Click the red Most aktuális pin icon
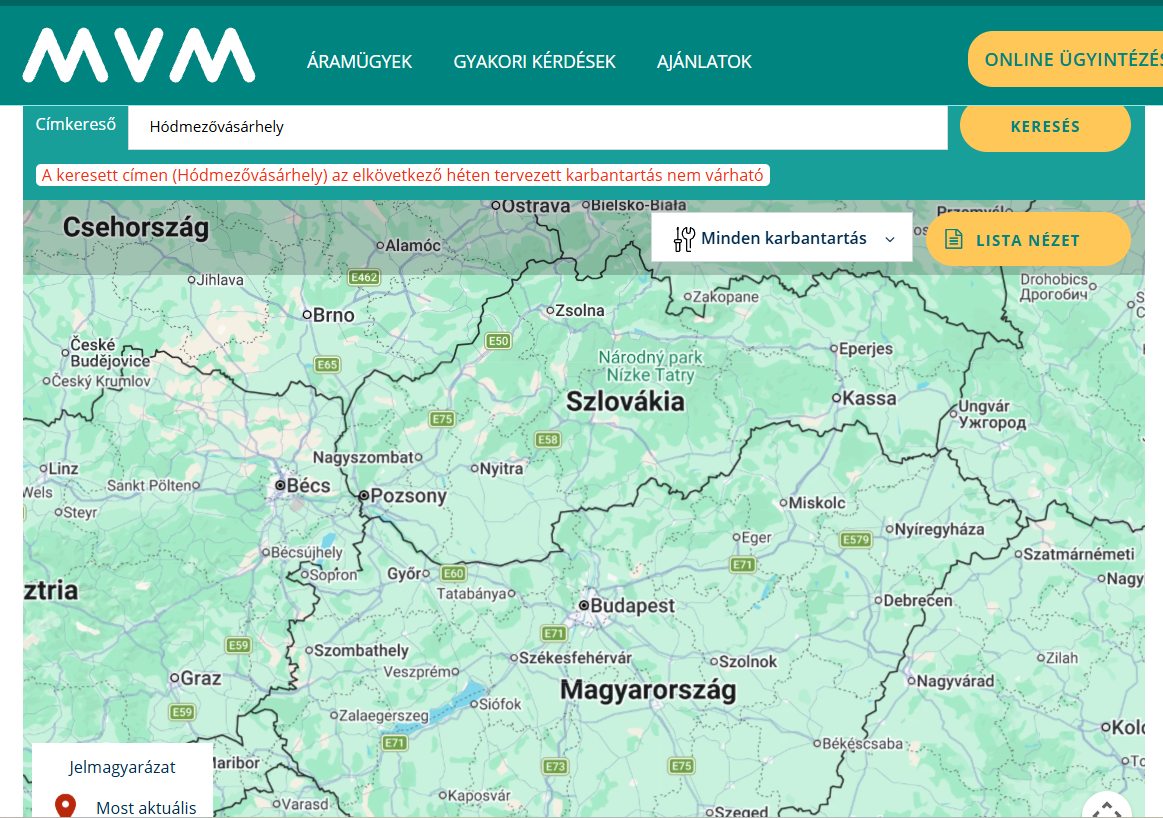This screenshot has height=818, width=1163. point(65,805)
